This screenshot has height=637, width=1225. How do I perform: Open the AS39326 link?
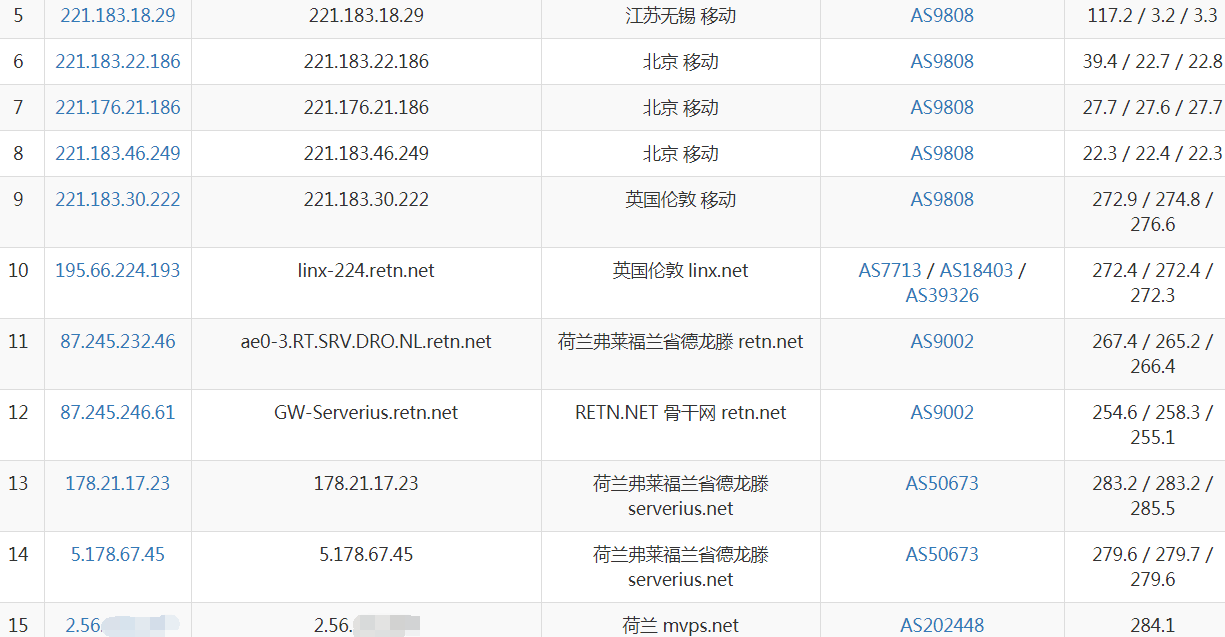942,296
